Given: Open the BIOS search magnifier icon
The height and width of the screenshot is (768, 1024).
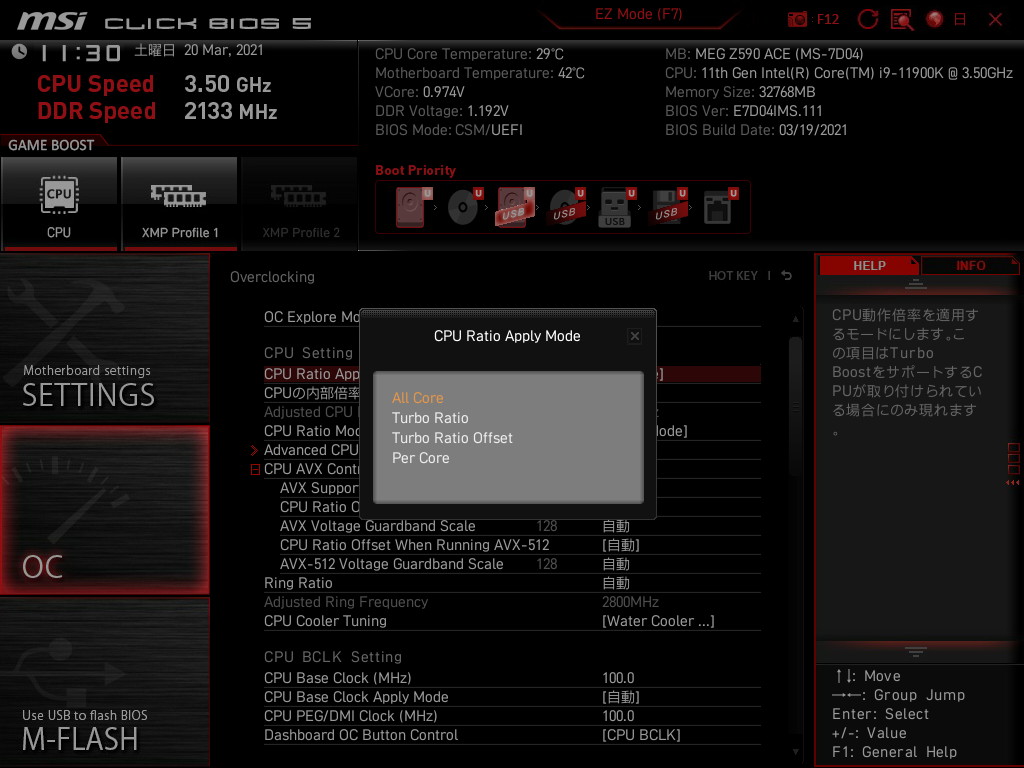Looking at the screenshot, I should coord(902,20).
